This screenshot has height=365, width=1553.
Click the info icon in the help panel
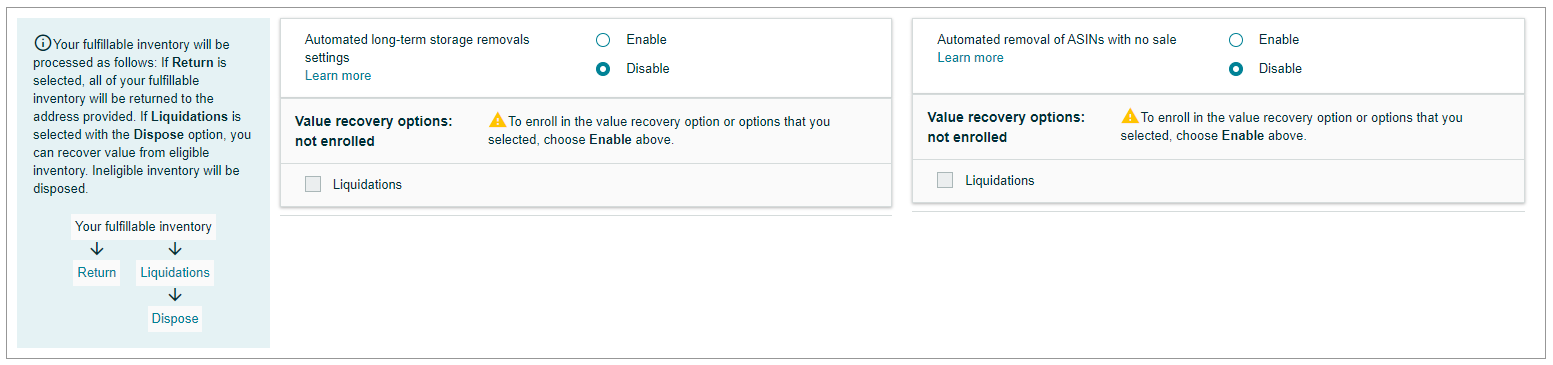[x=42, y=43]
